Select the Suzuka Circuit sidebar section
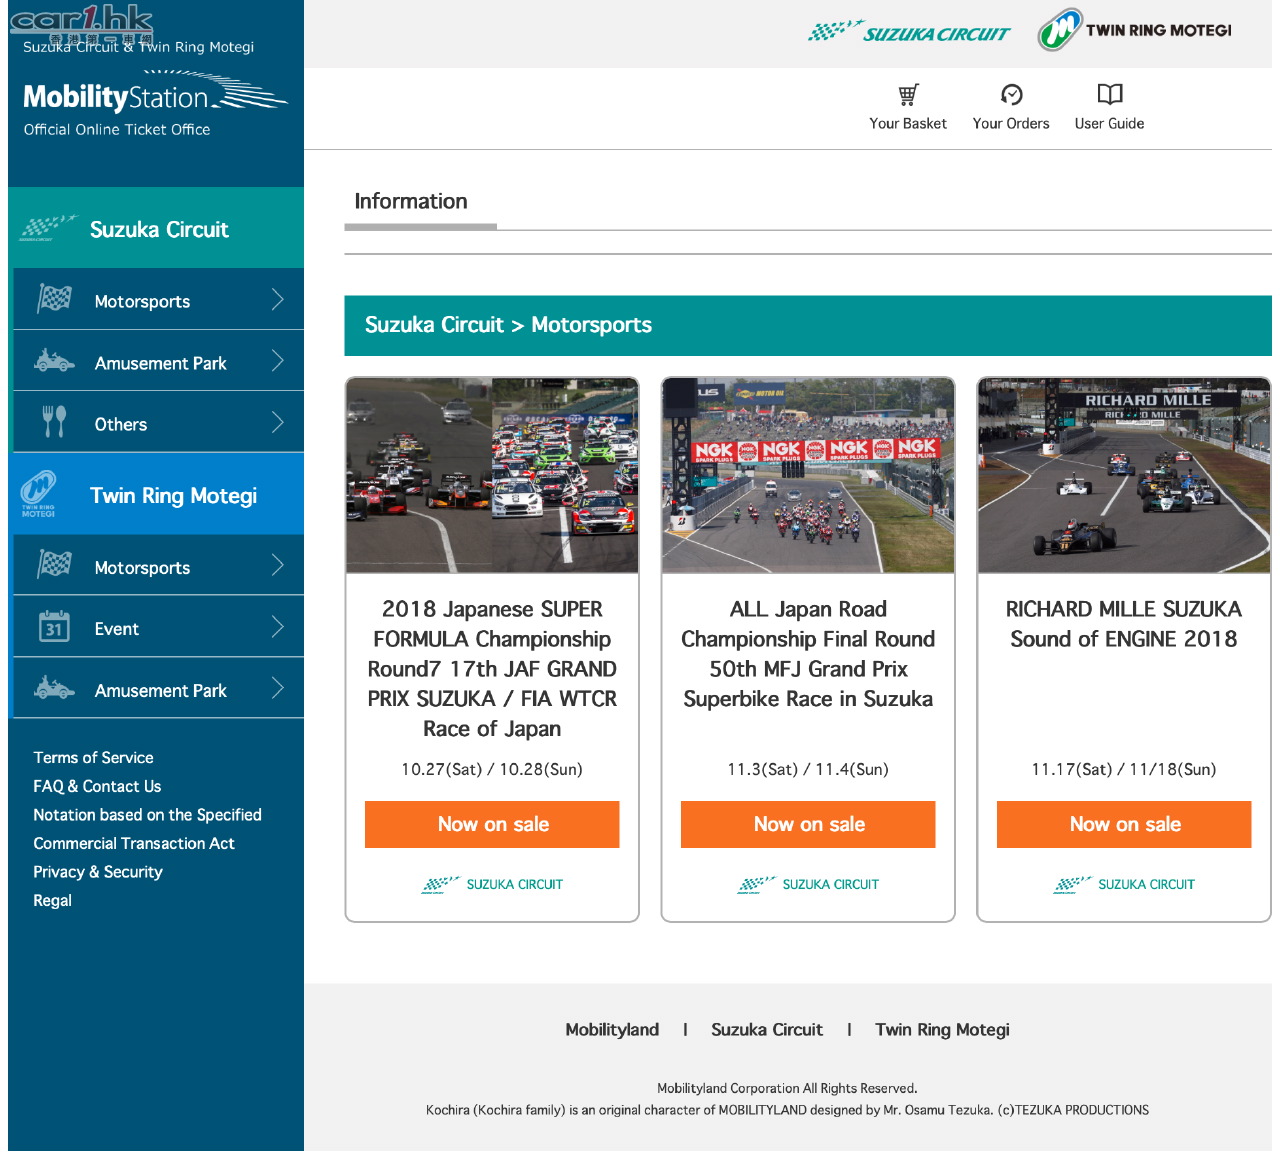 (156, 228)
